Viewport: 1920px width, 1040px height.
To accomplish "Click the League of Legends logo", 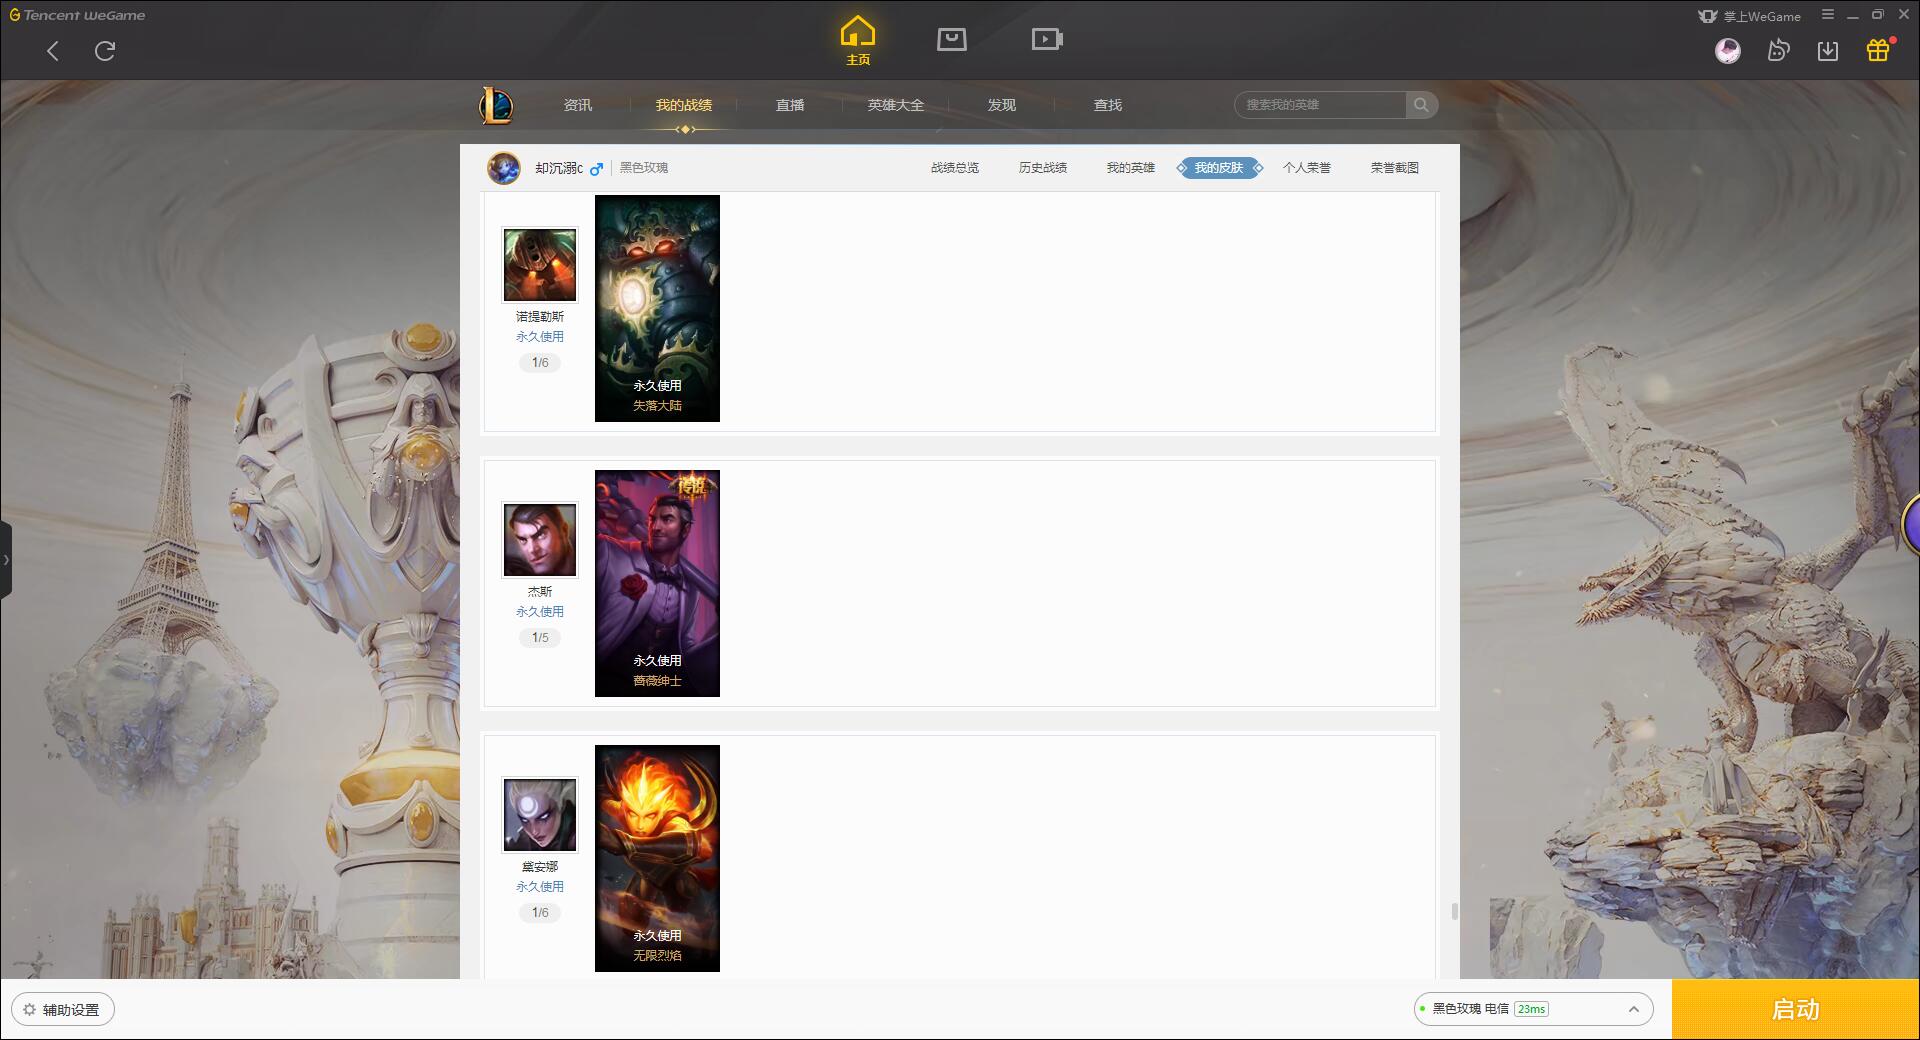I will (x=496, y=105).
